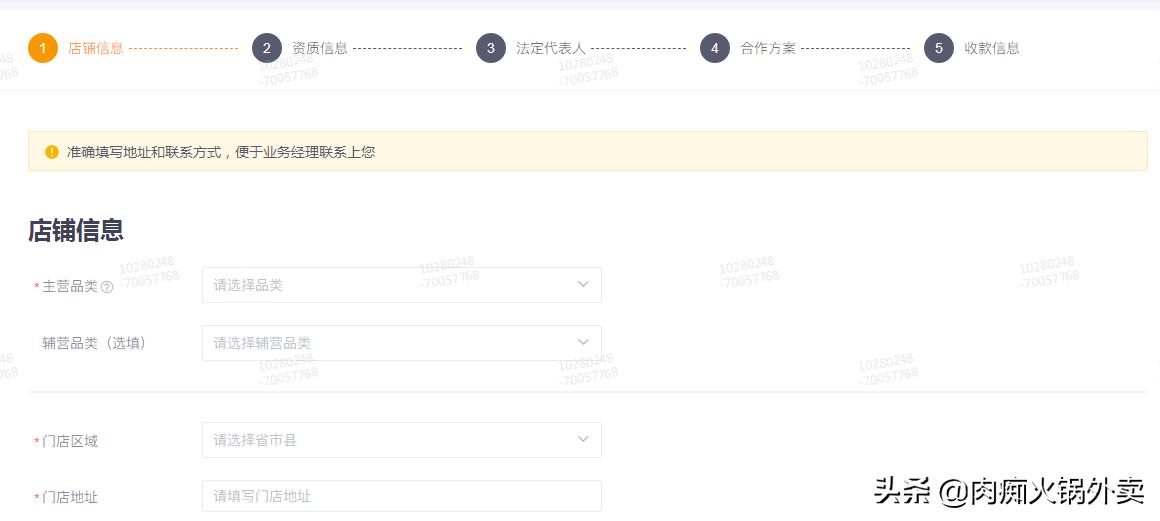Go to the 合作方案 step
This screenshot has height=521, width=1160.
[x=768, y=48]
